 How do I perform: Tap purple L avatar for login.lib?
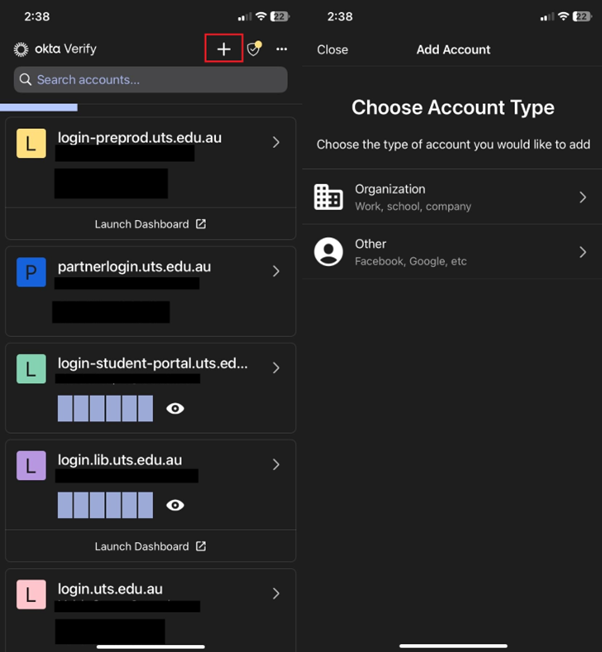[31, 465]
